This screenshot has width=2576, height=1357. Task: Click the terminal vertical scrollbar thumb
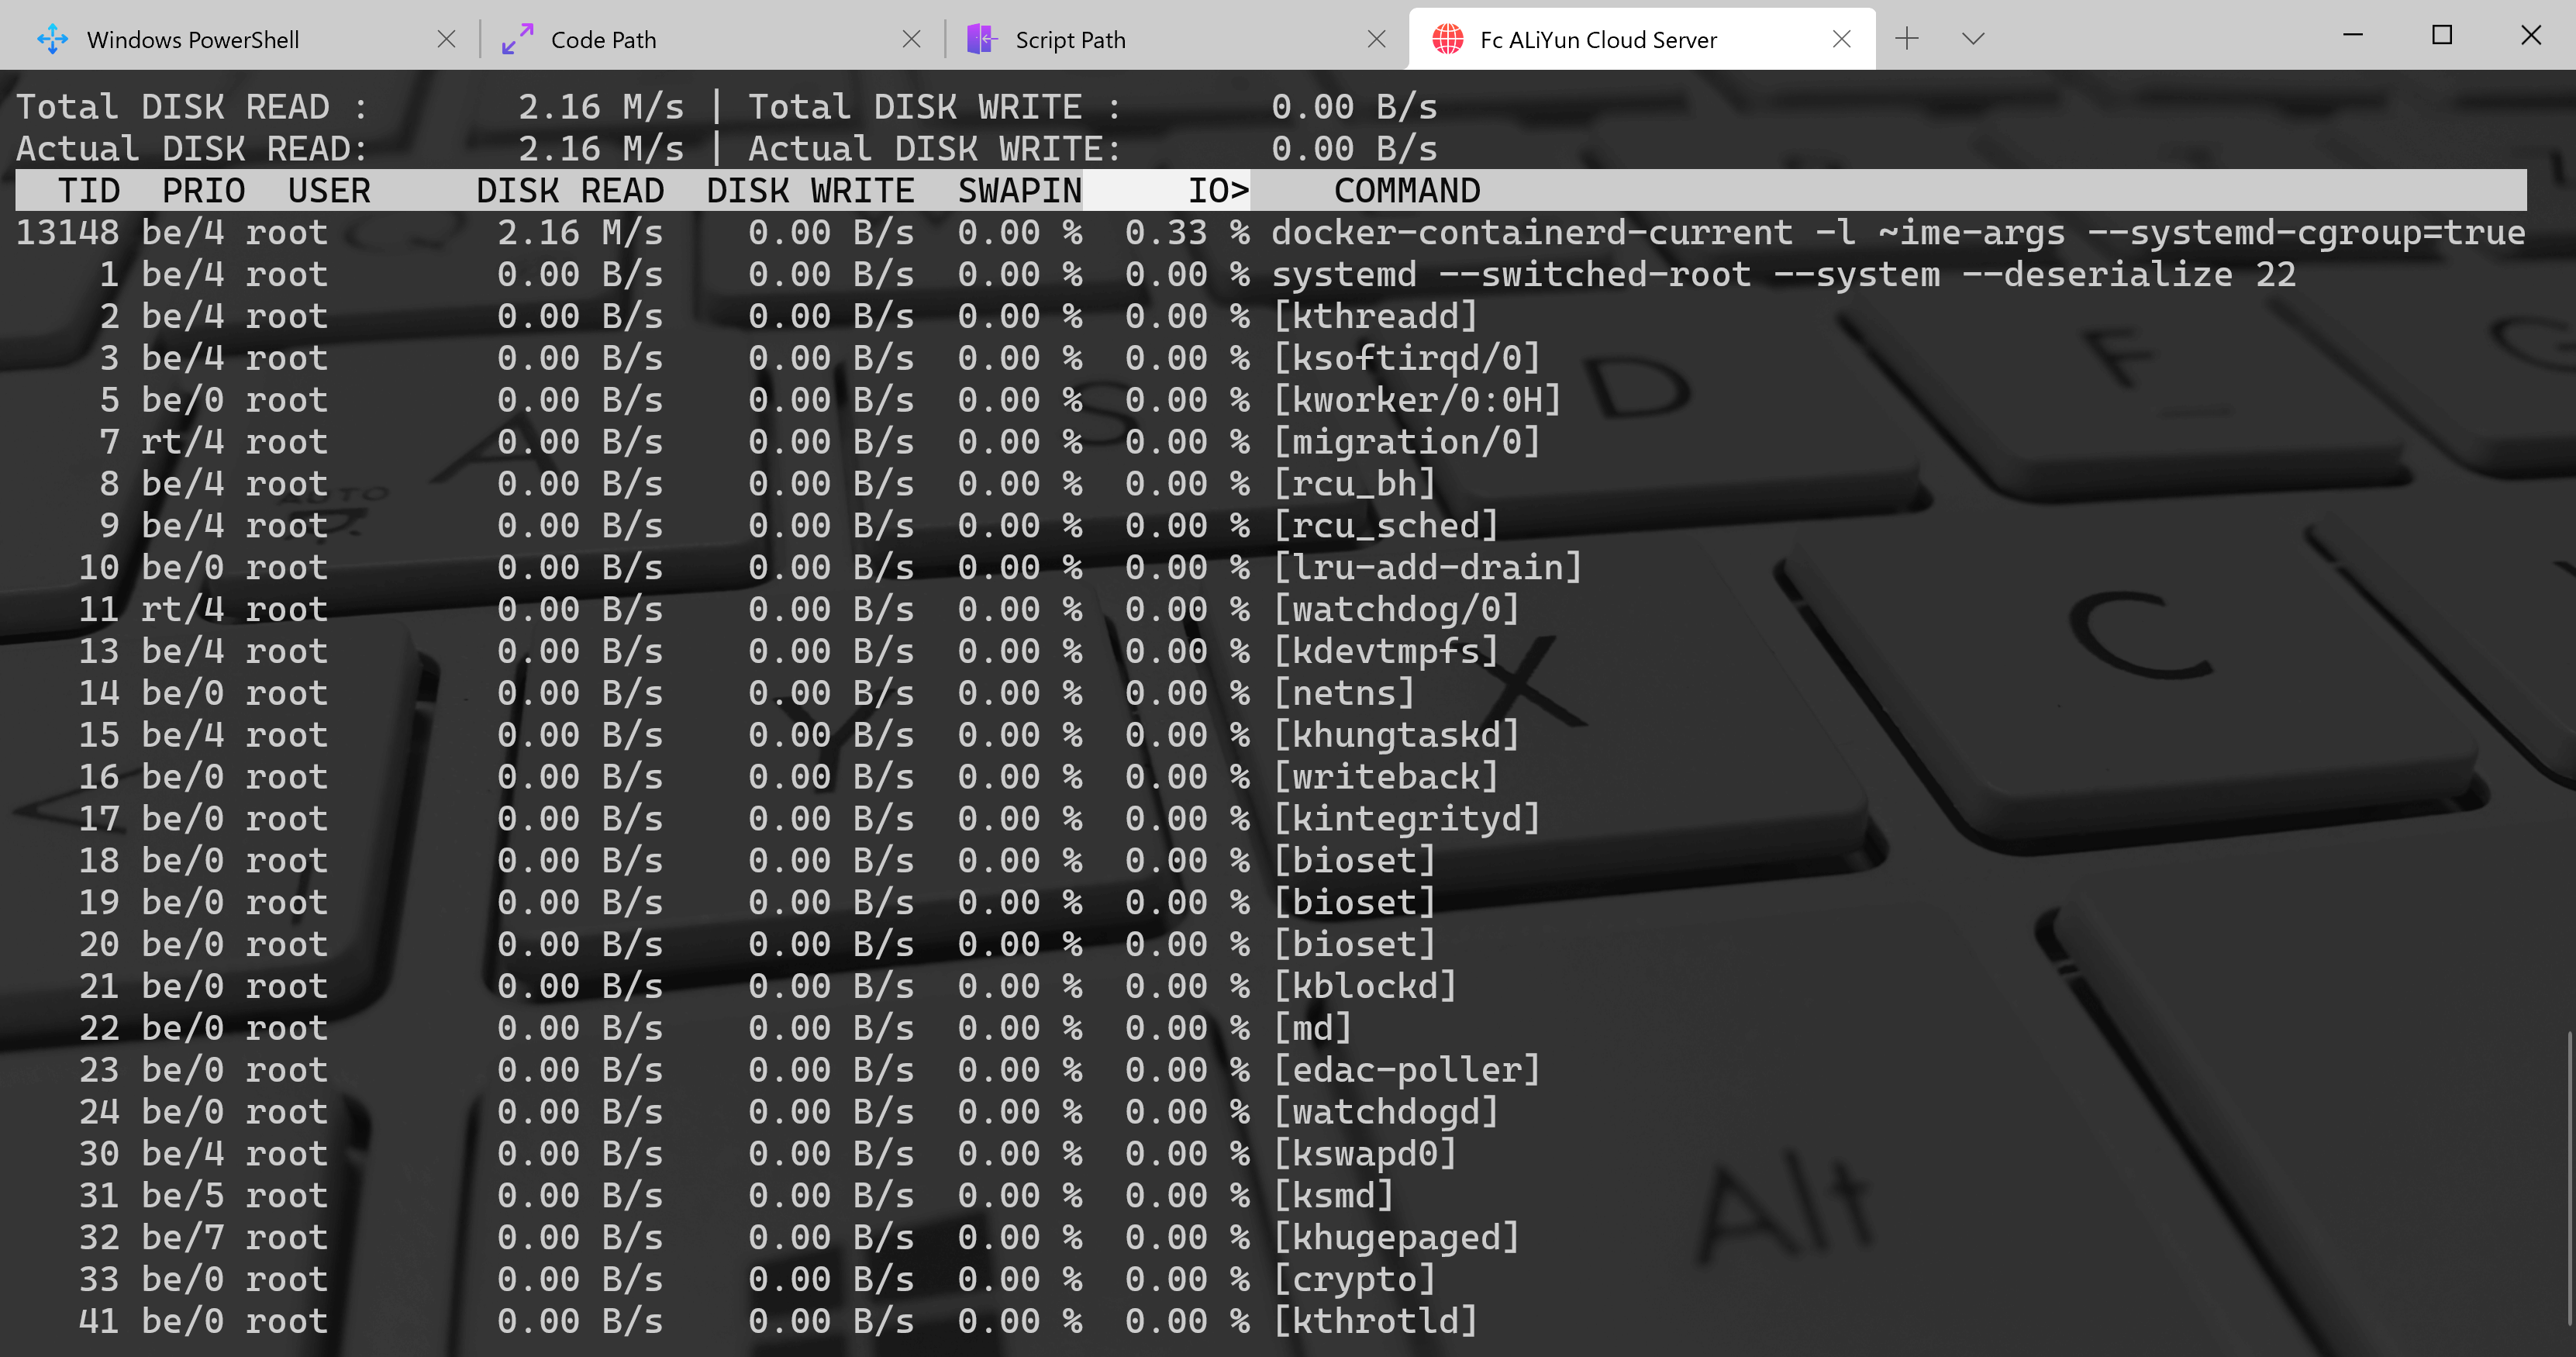[x=2568, y=1180]
